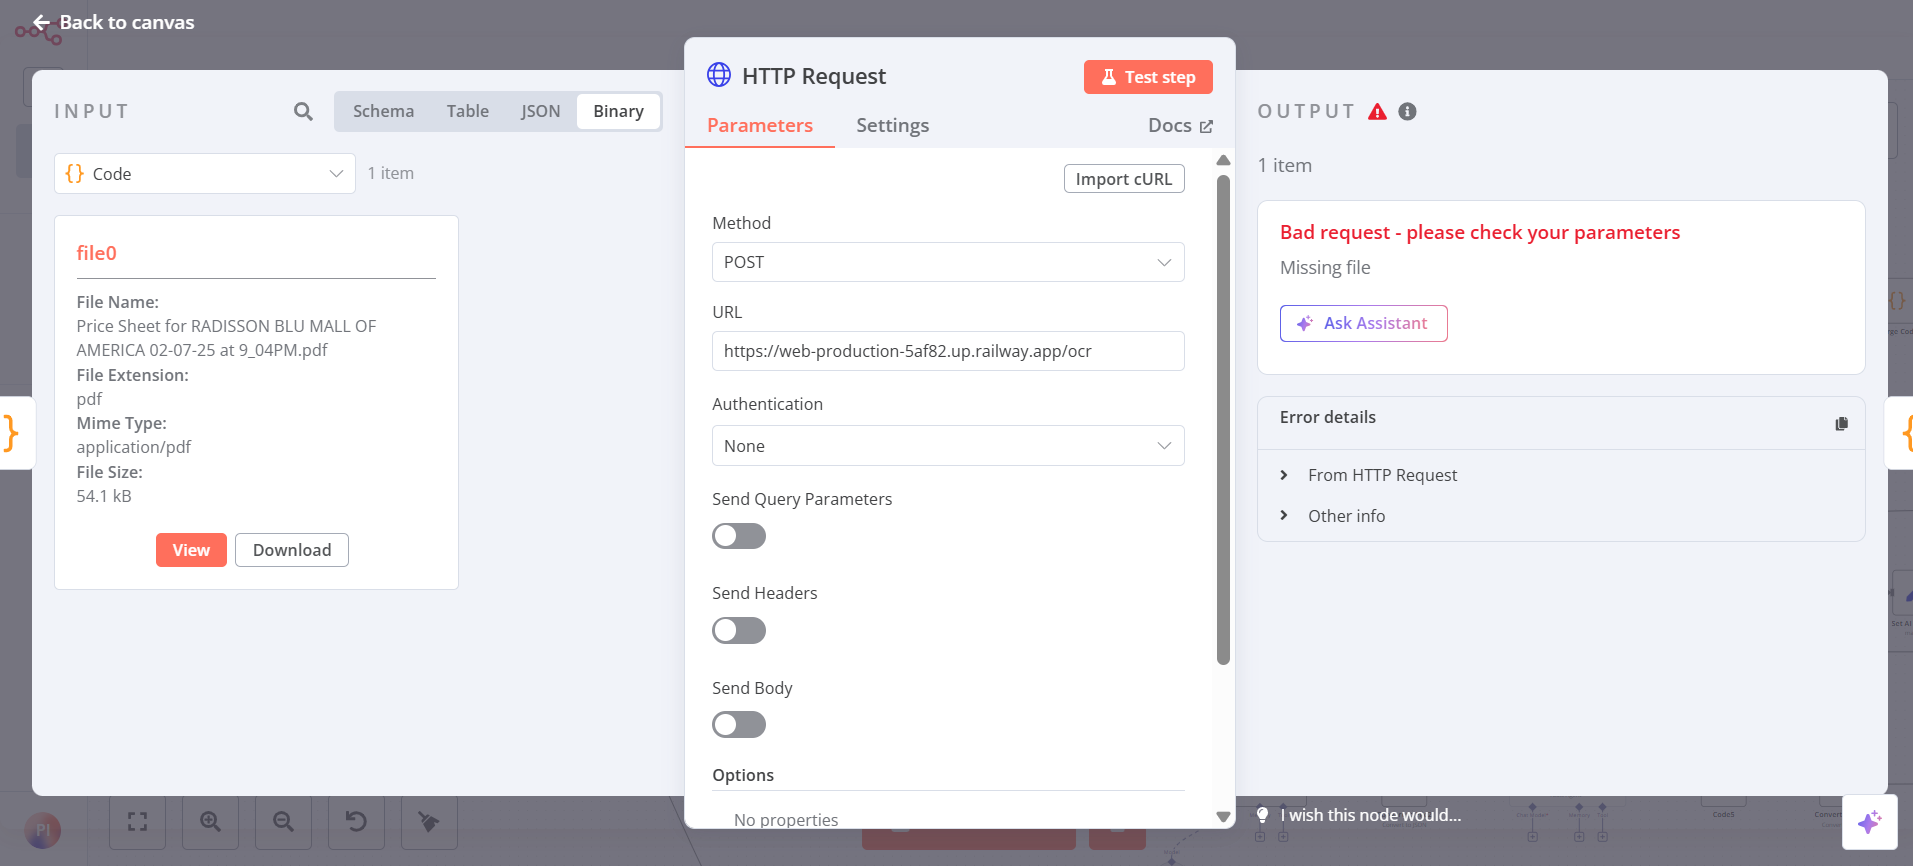The height and width of the screenshot is (866, 1913).
Task: Open the Code input node dropdown
Action: click(205, 174)
